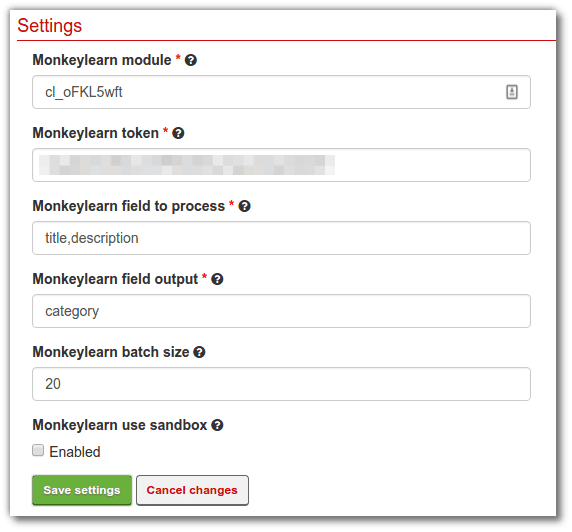The width and height of the screenshot is (572, 532).
Task: Click the Enabled checkbox label
Action: point(75,452)
